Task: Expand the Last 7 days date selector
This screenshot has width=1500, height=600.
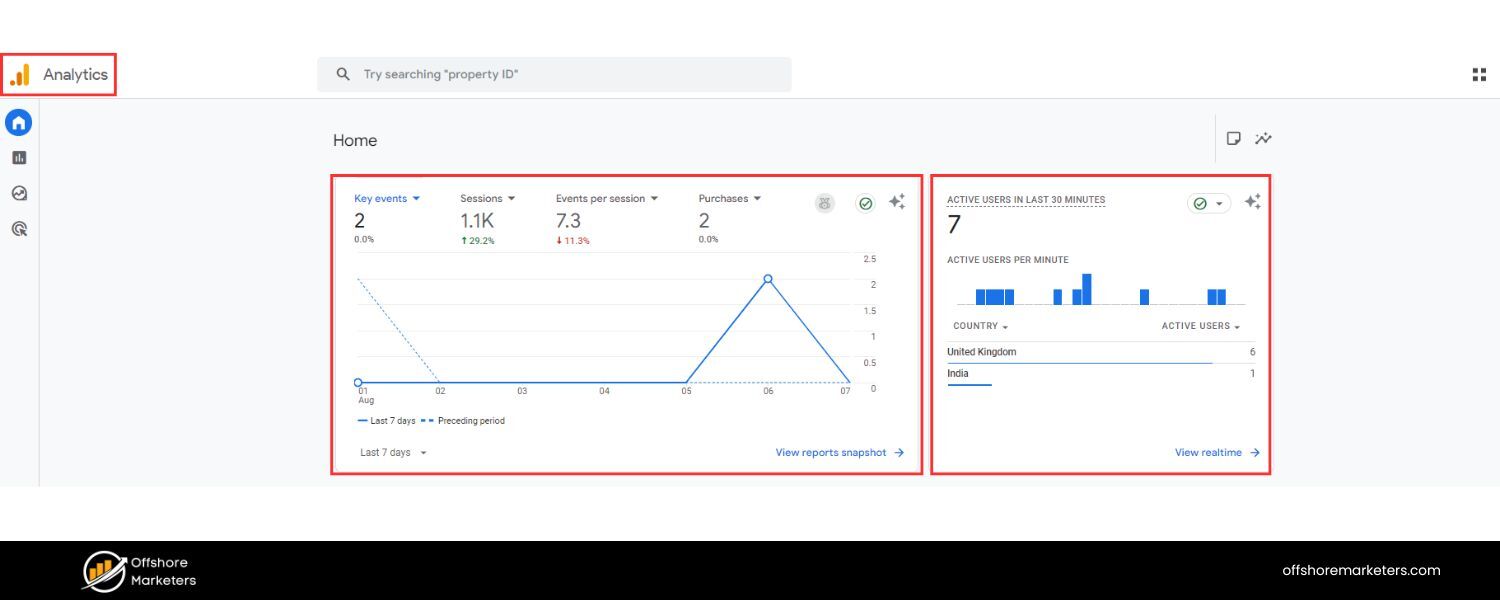Action: 392,452
